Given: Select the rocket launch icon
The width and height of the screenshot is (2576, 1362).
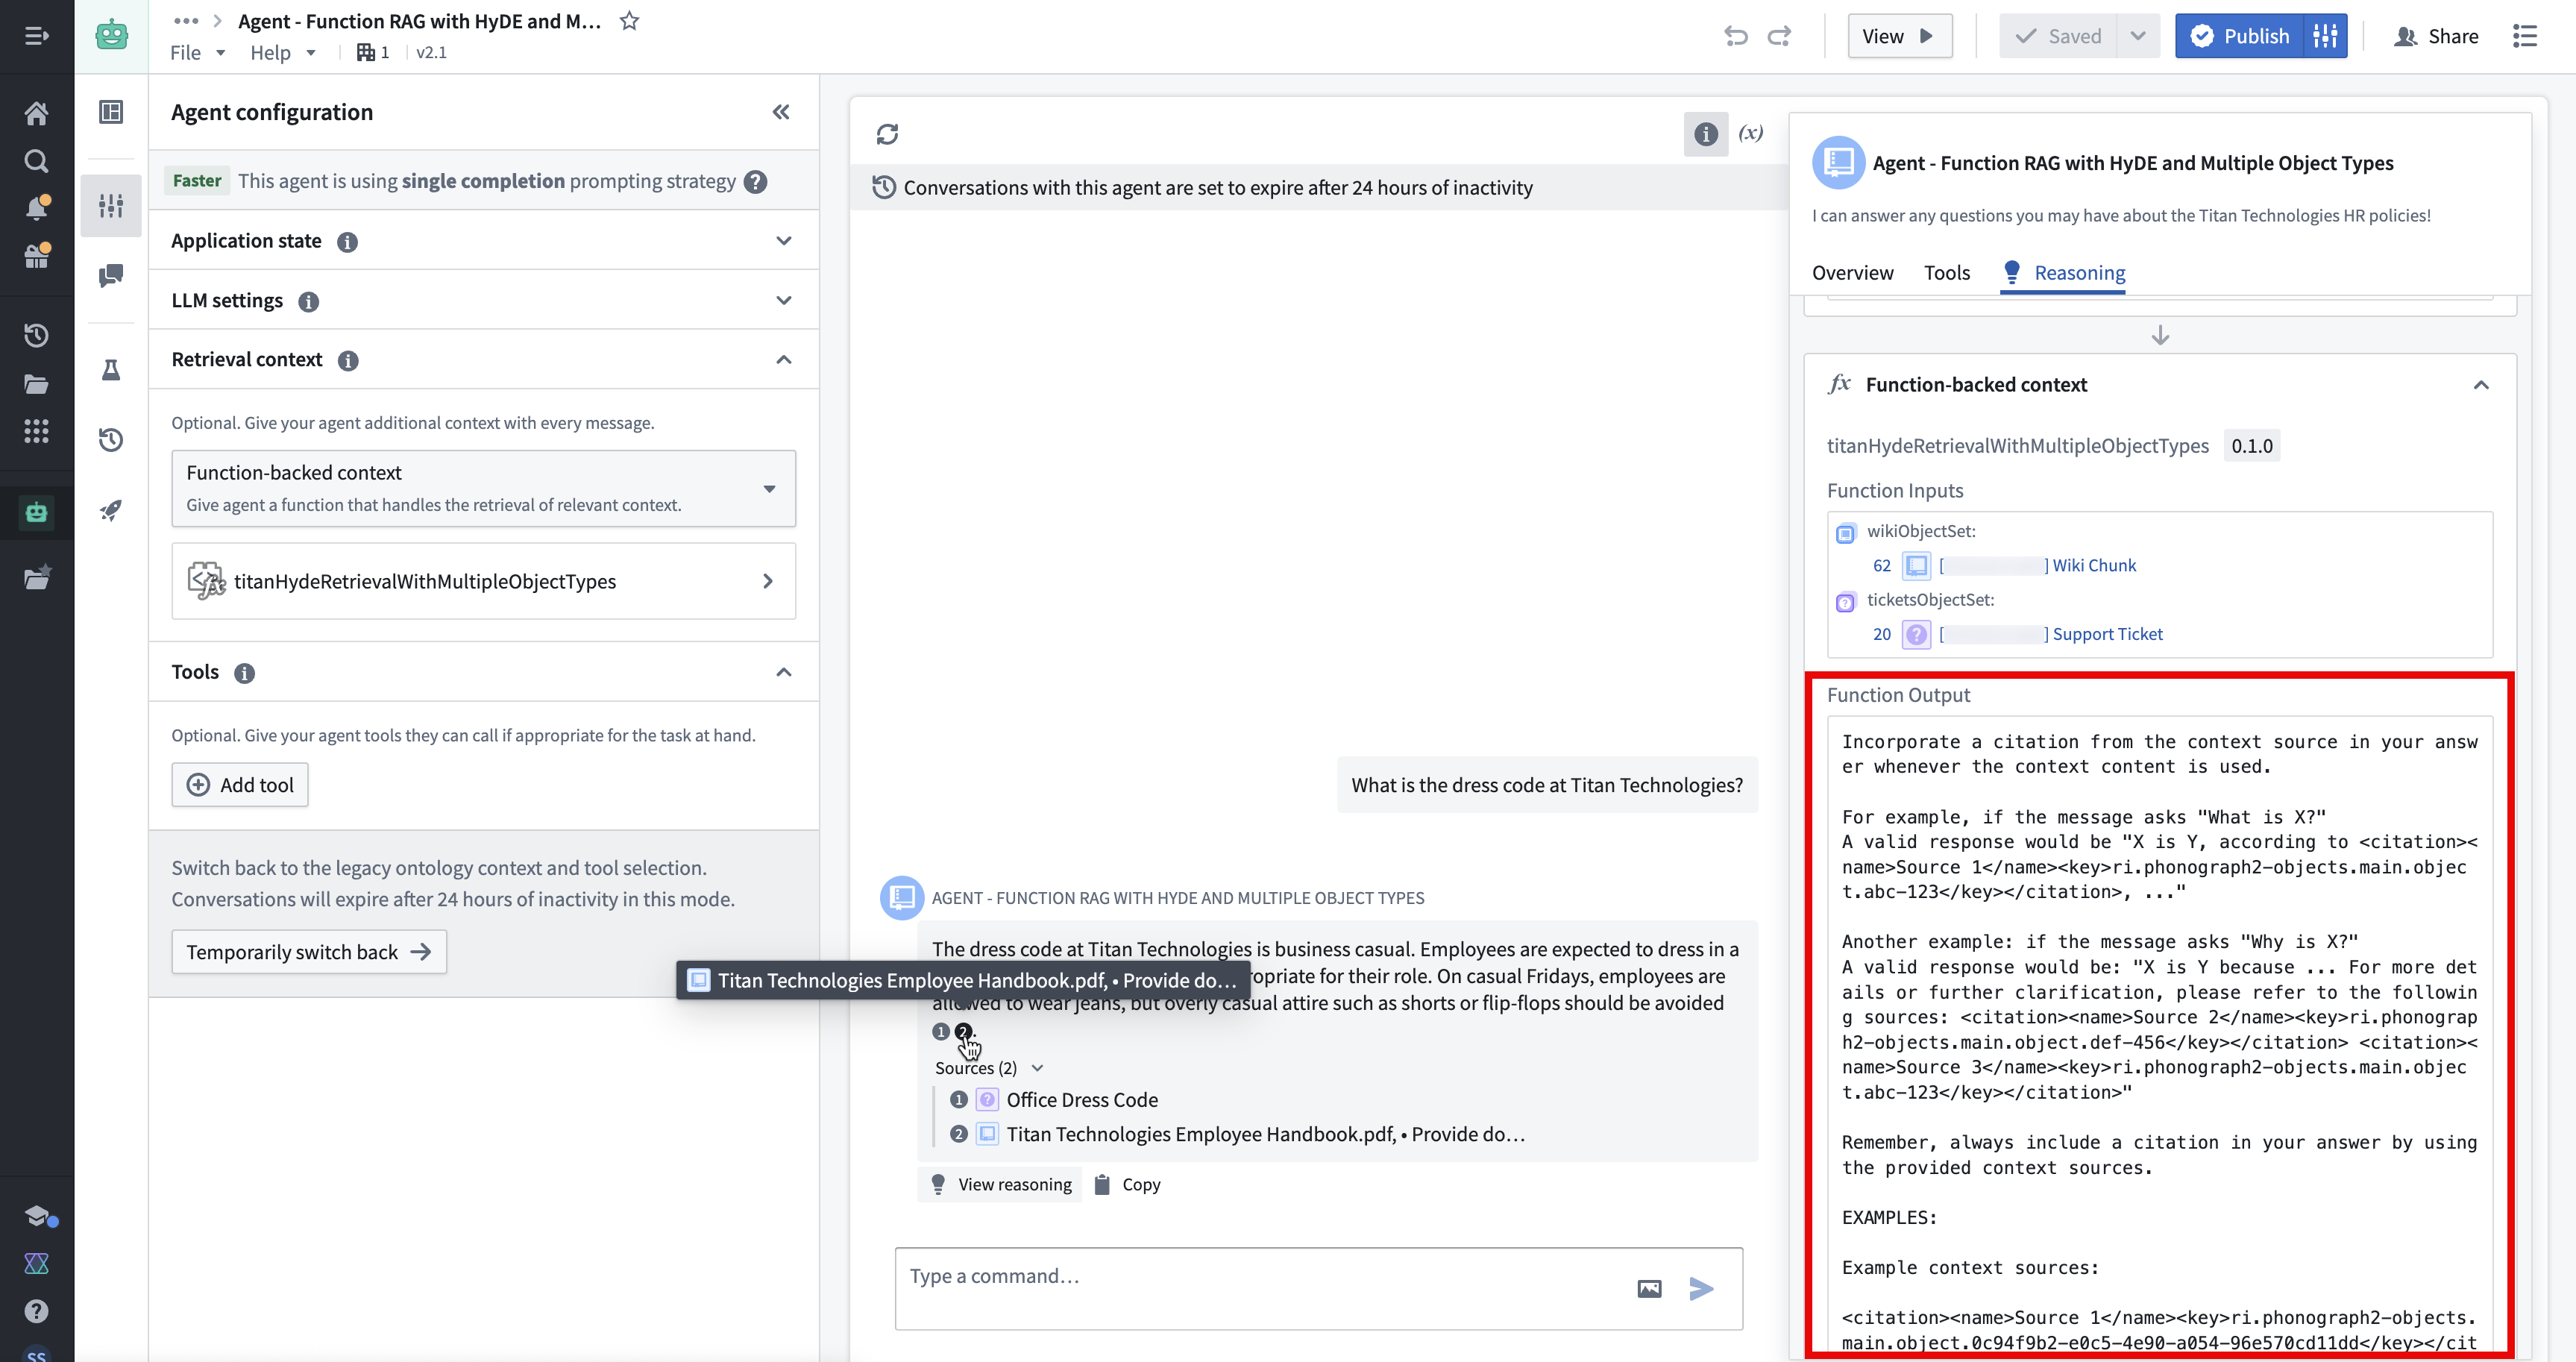Looking at the screenshot, I should click(111, 510).
